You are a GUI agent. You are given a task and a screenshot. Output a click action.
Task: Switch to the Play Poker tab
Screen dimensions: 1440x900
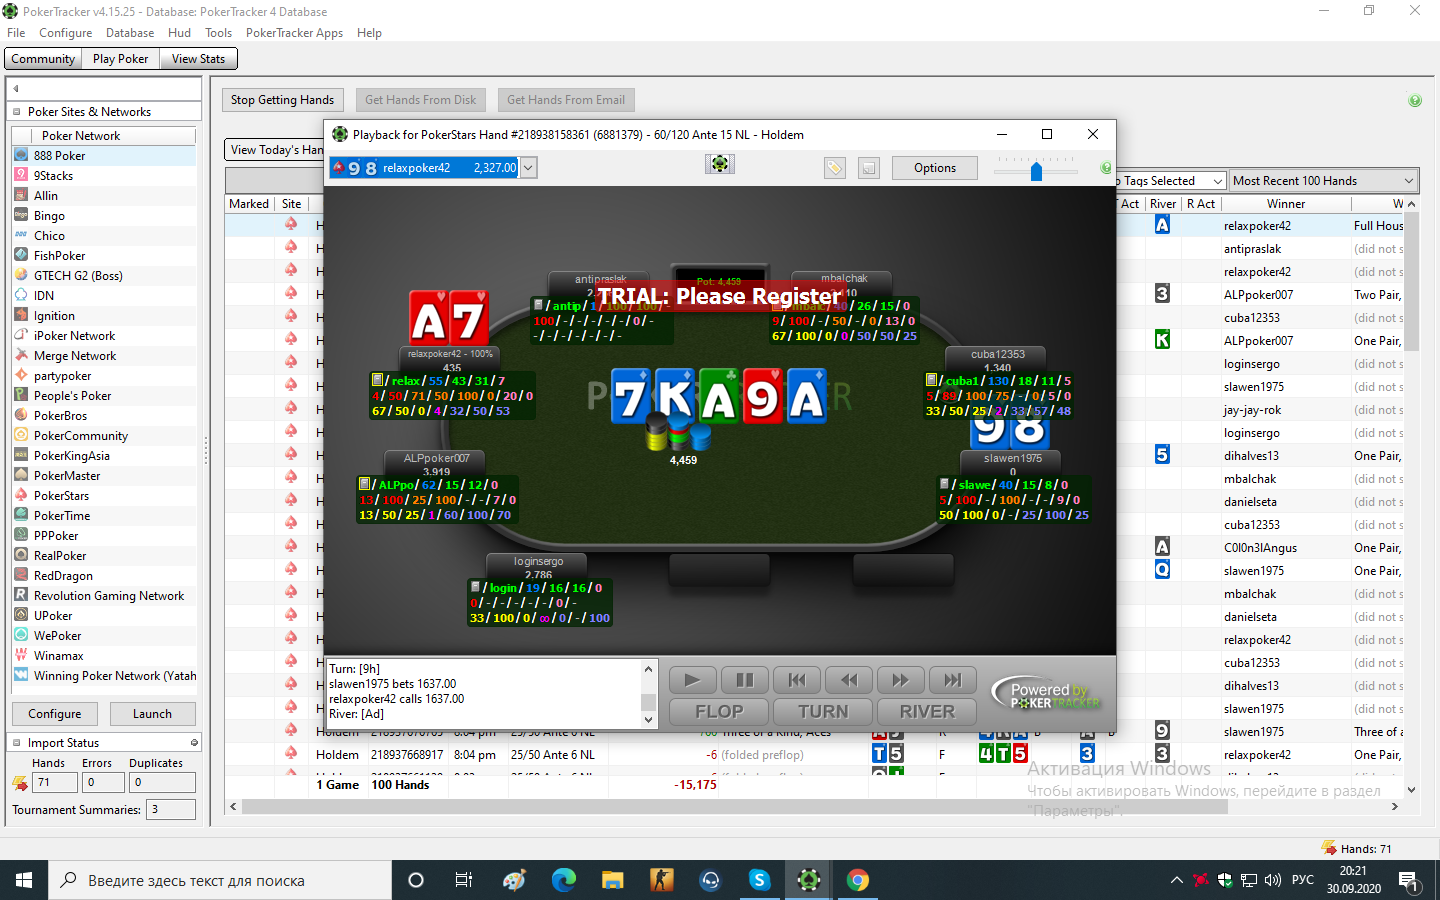[x=120, y=59]
